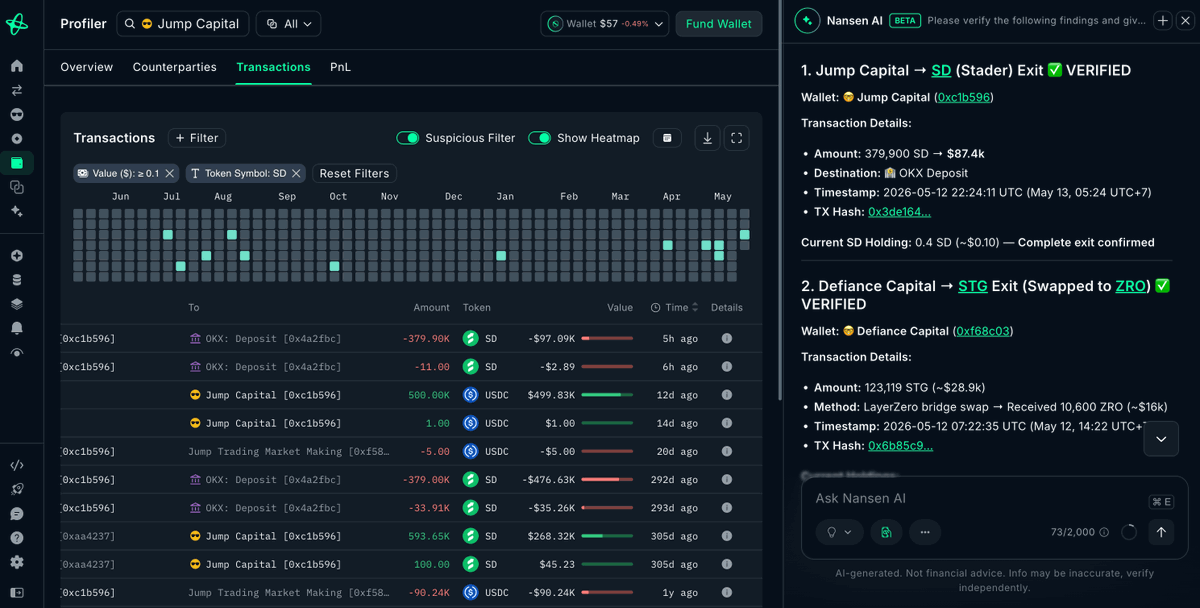Open the layers icon in the sidebar
This screenshot has width=1200, height=608.
click(x=17, y=304)
